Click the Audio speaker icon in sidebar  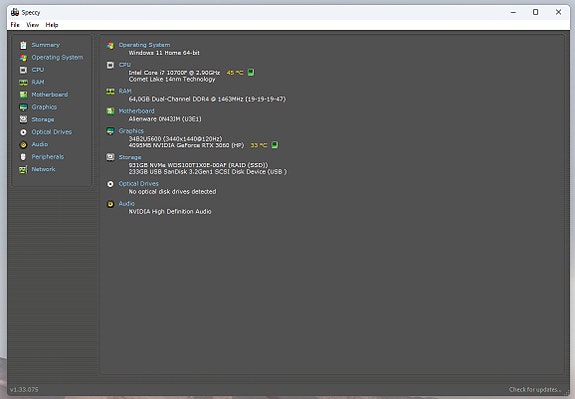pos(23,144)
